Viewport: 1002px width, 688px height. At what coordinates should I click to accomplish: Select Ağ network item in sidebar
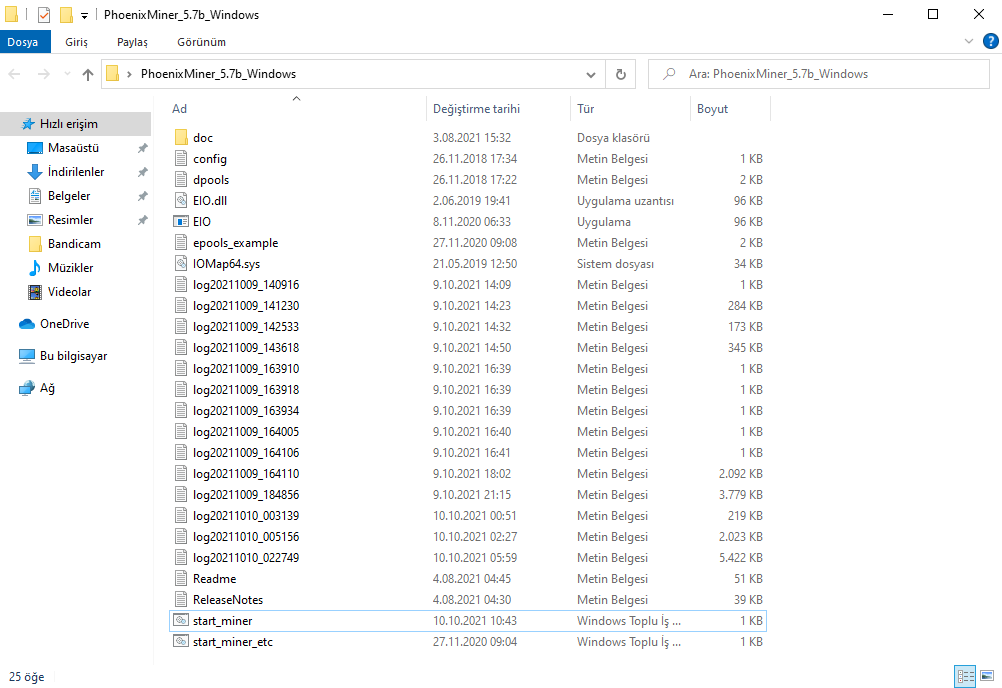(x=47, y=388)
